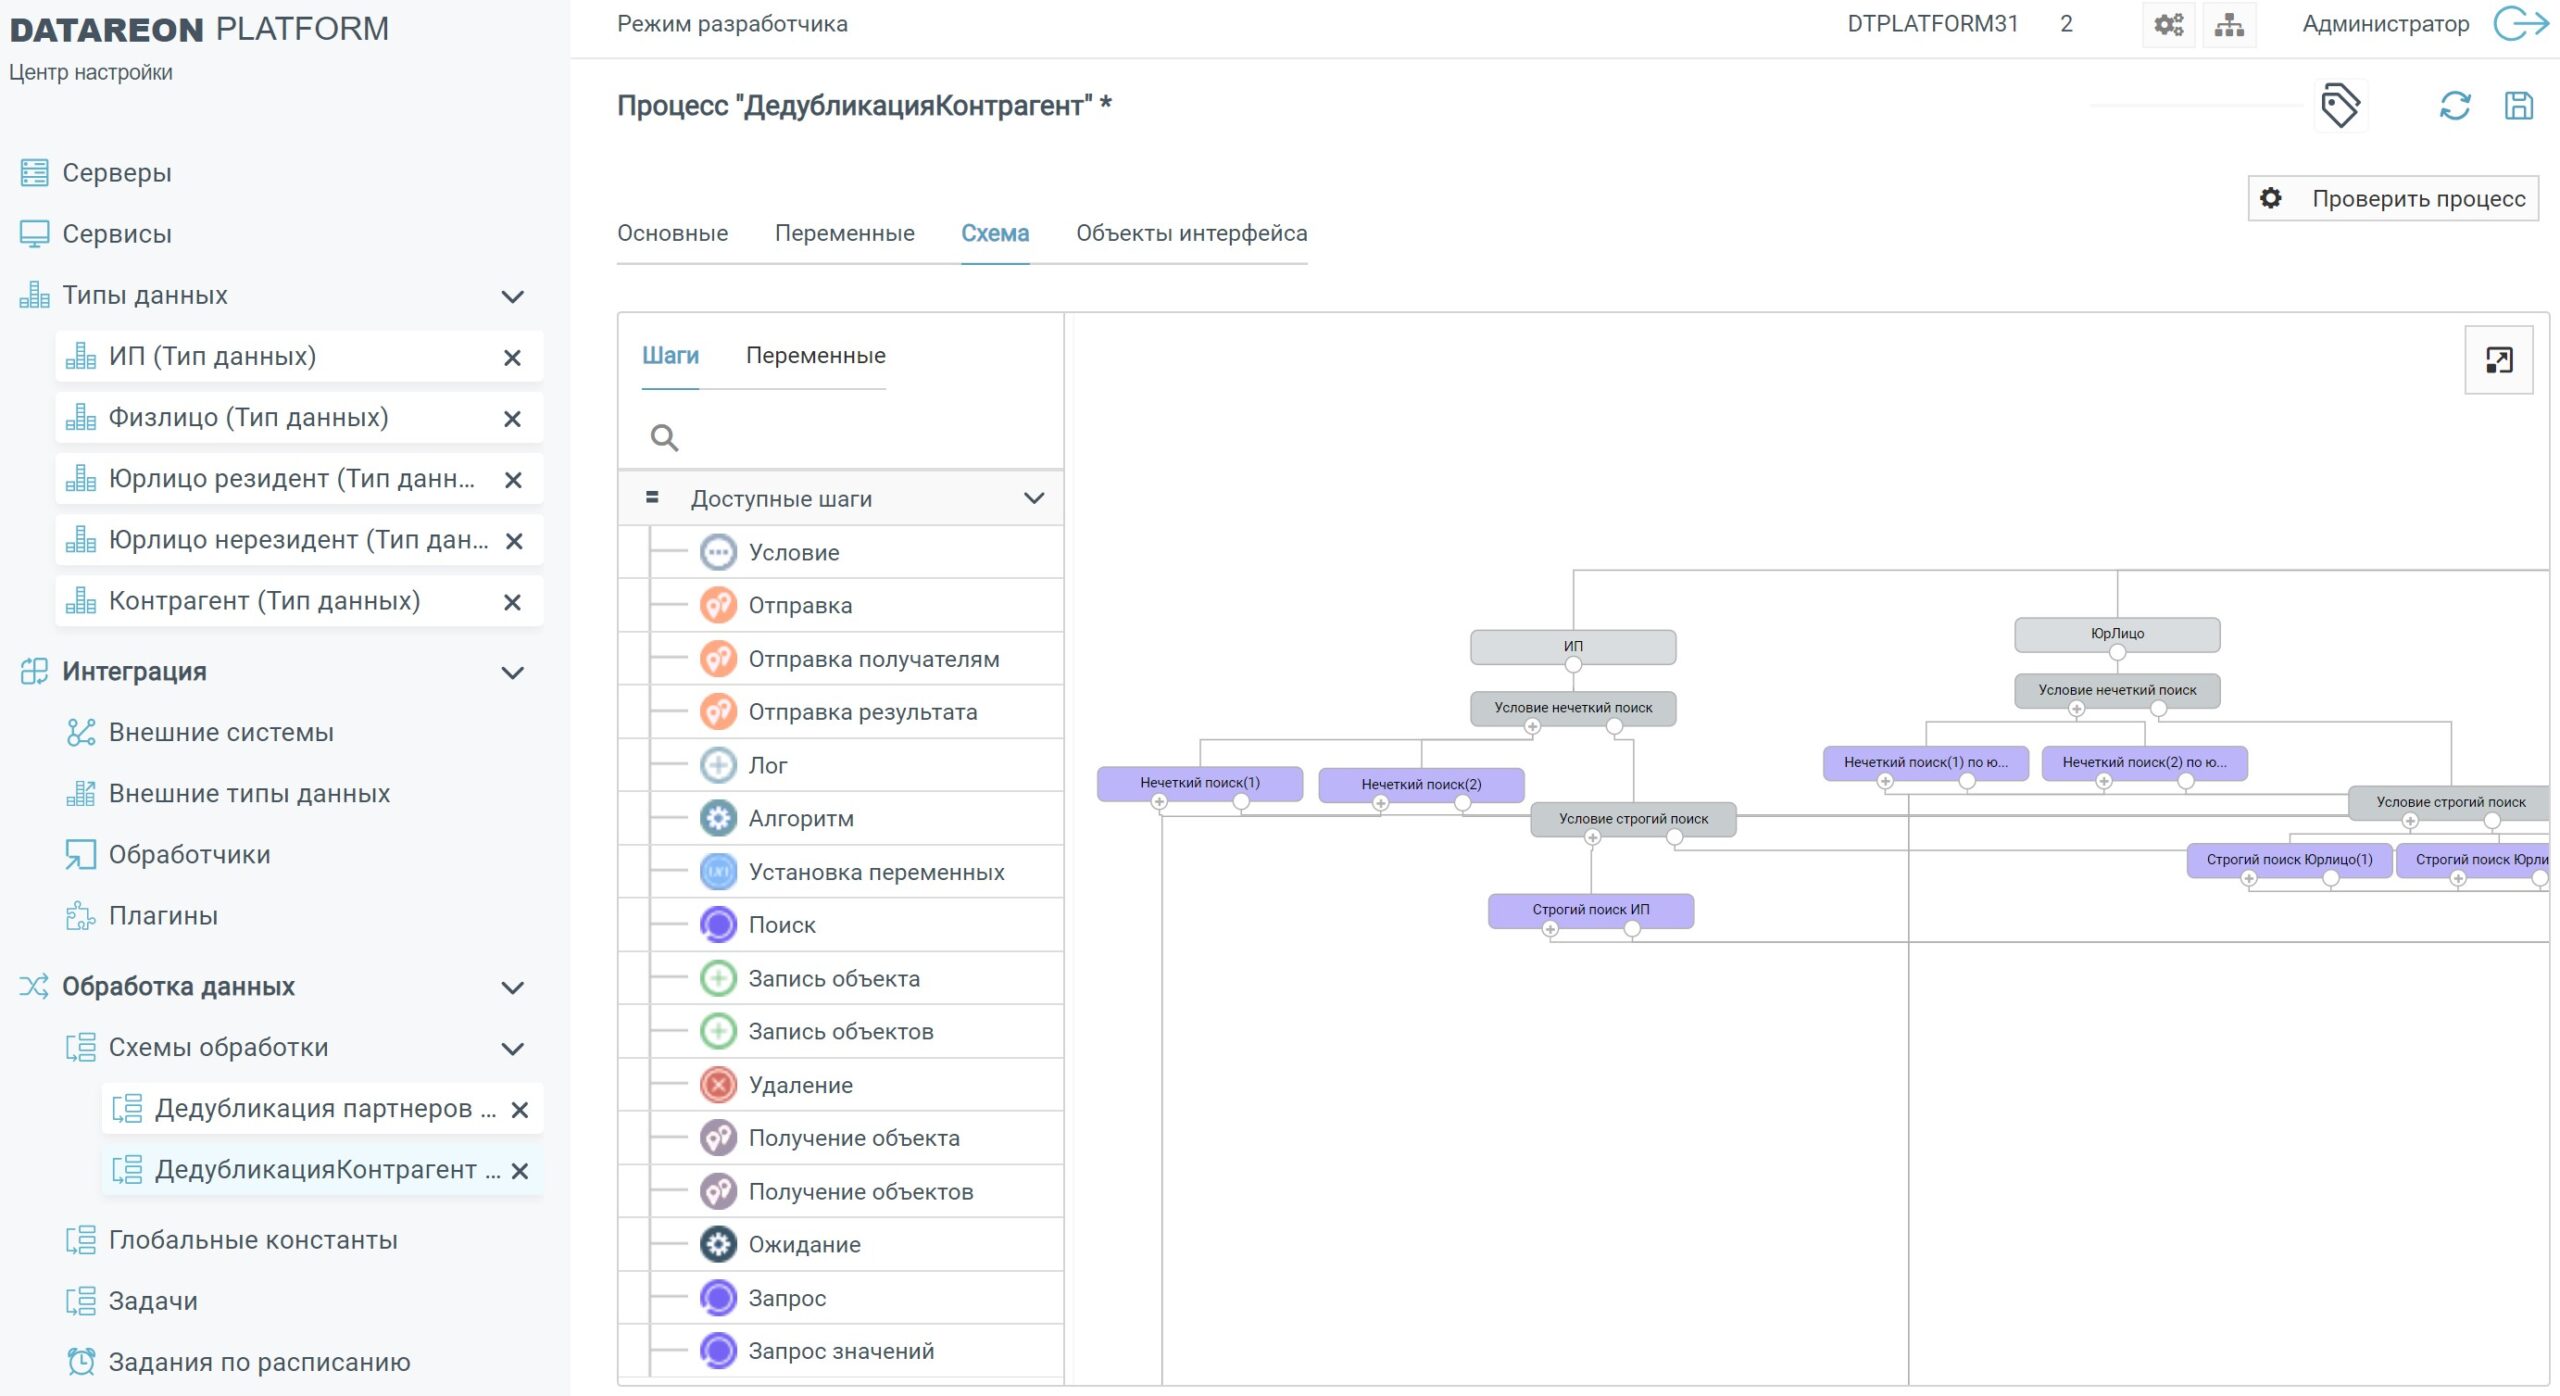
Task: Open Внешние системы in sidebar
Action: point(221,732)
